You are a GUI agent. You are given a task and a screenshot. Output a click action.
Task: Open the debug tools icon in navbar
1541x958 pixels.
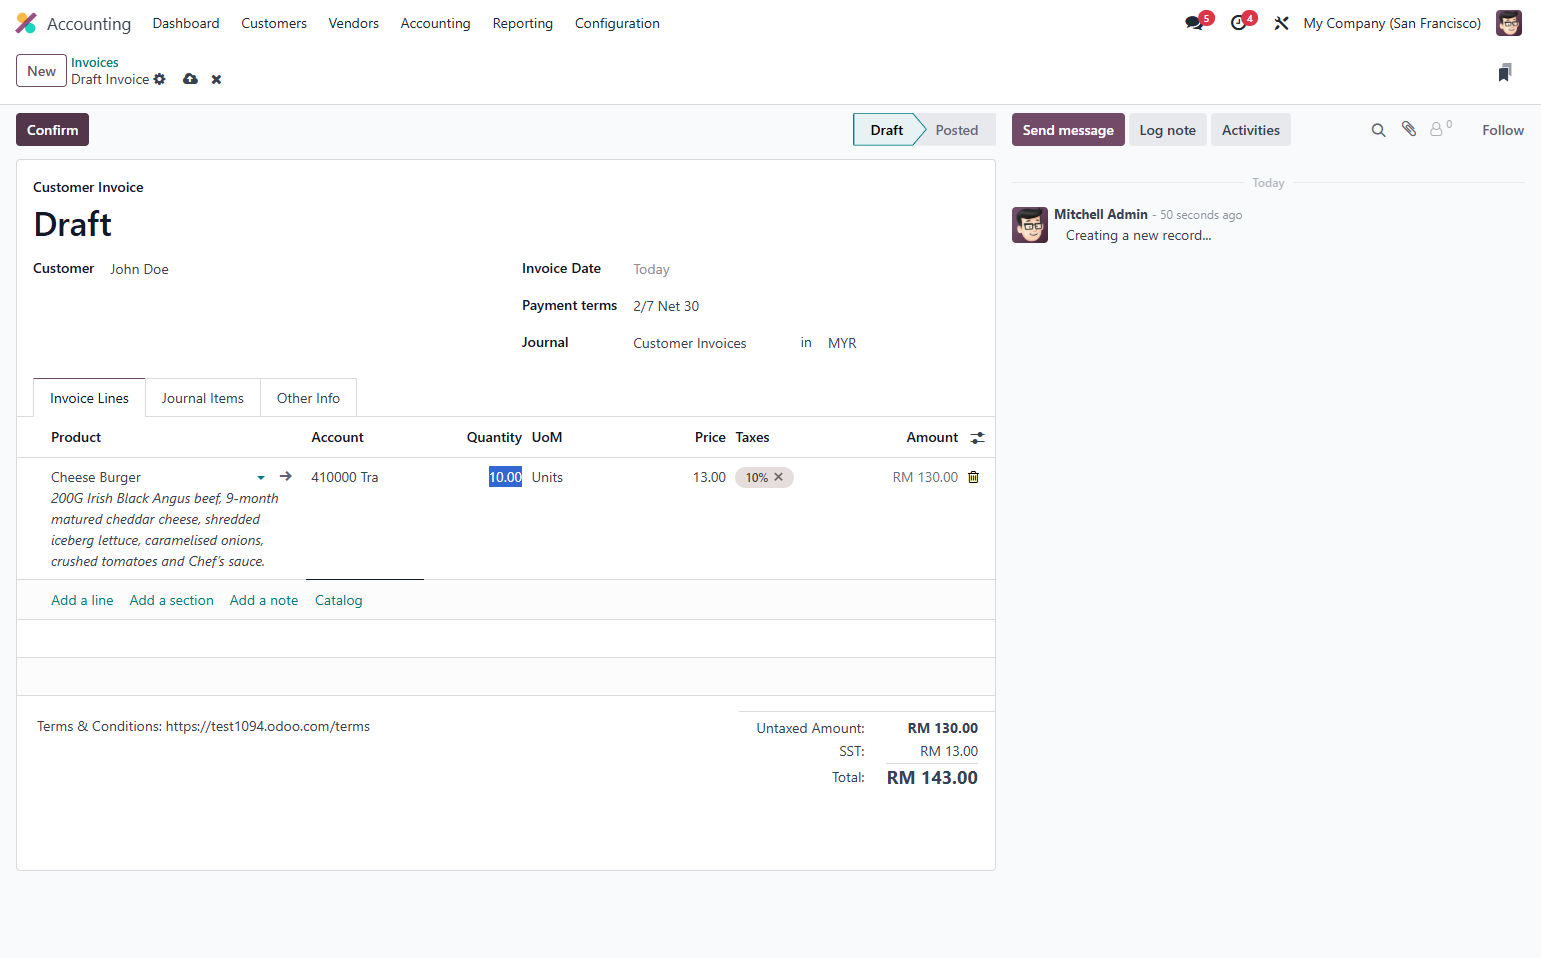(1281, 23)
